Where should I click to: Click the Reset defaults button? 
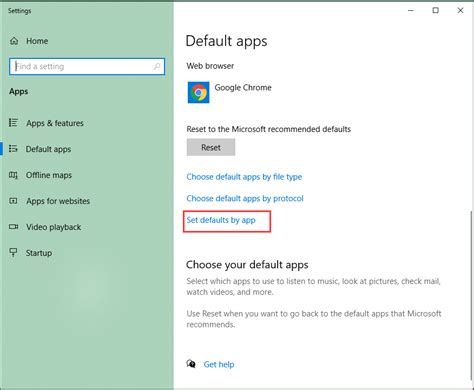tap(211, 147)
